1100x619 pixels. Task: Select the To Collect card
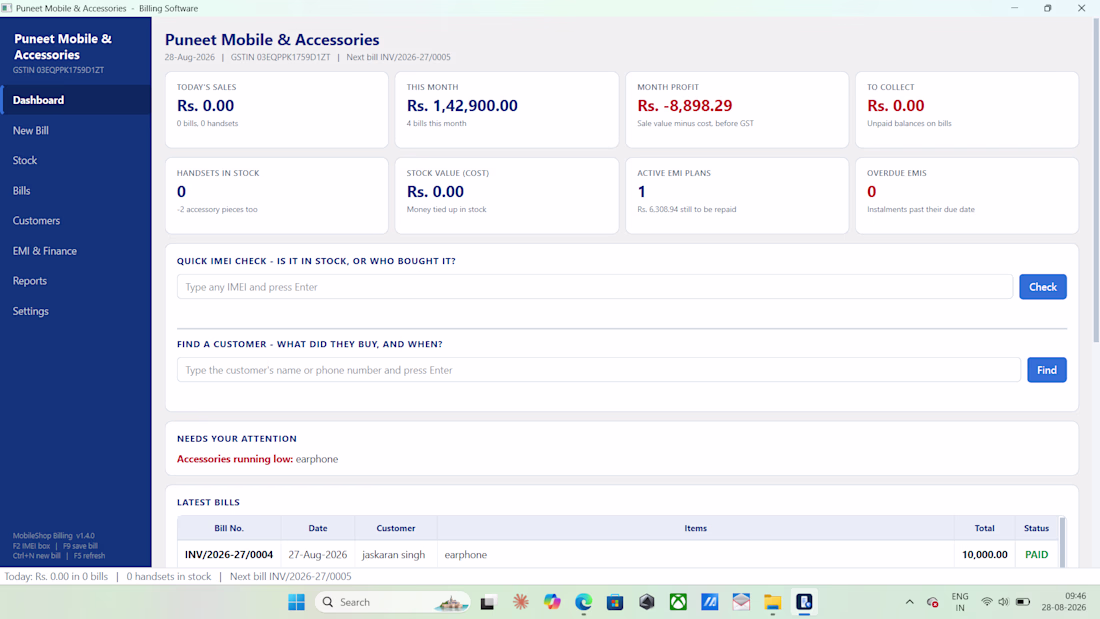tap(967, 109)
